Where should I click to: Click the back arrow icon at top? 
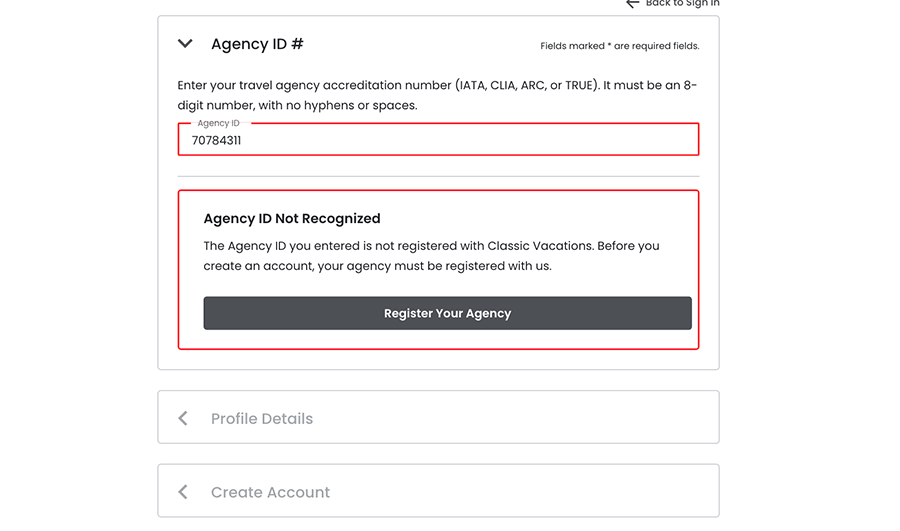[x=632, y=4]
